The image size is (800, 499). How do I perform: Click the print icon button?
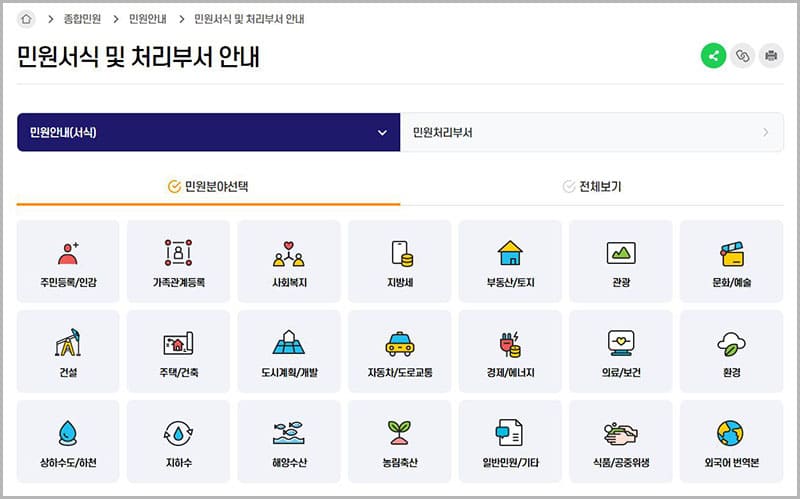pyautogui.click(x=771, y=56)
